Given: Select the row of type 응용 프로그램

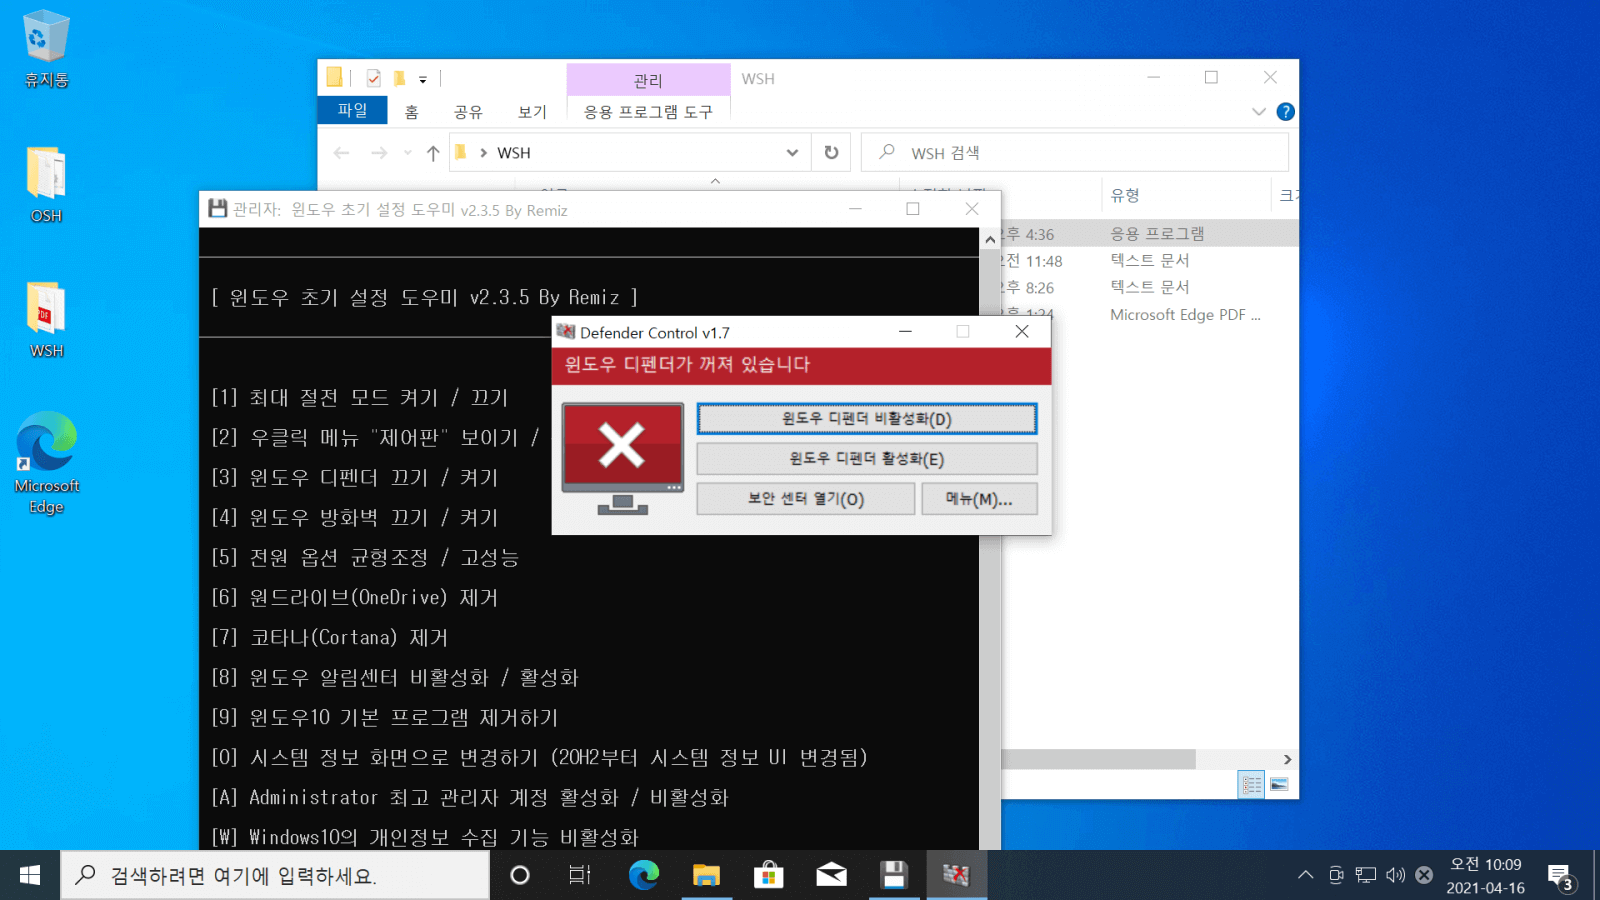Looking at the screenshot, I should click(1150, 234).
